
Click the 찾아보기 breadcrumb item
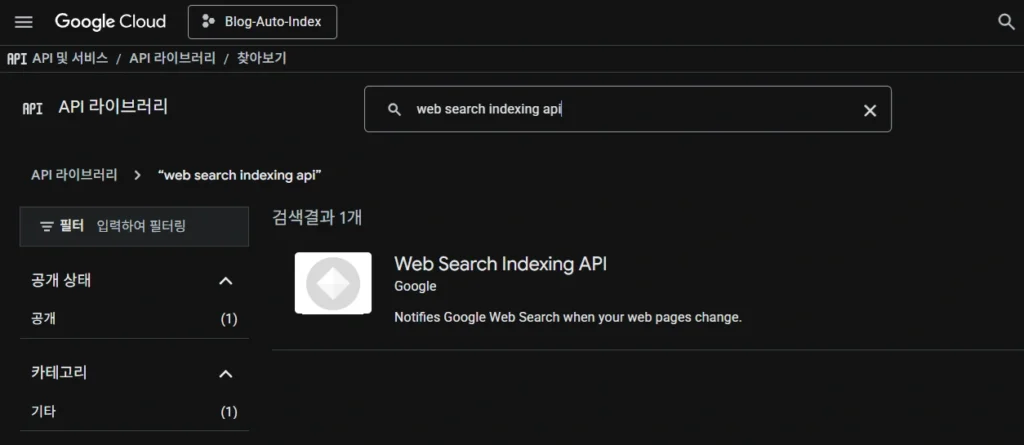point(261,58)
